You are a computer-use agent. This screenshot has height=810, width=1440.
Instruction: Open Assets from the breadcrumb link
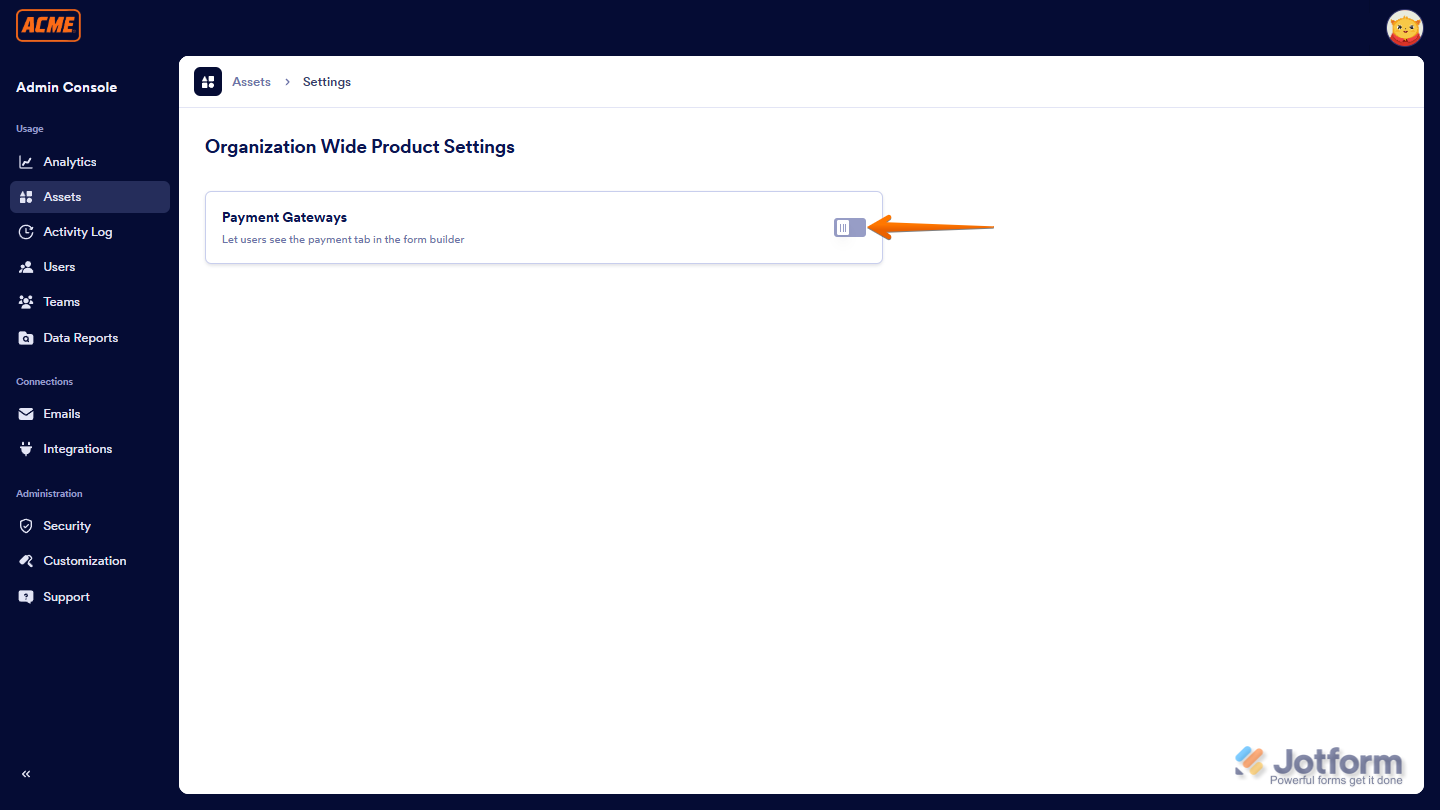(251, 81)
